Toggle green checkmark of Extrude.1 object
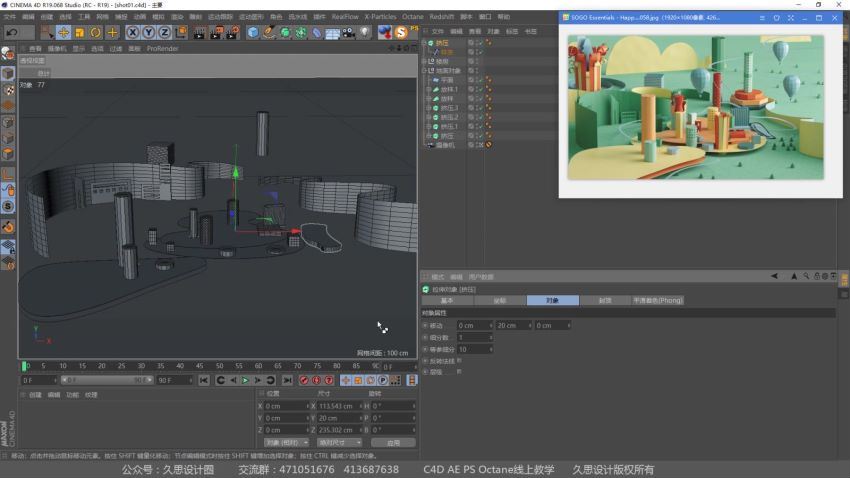Image resolution: width=850 pixels, height=478 pixels. coord(480,126)
